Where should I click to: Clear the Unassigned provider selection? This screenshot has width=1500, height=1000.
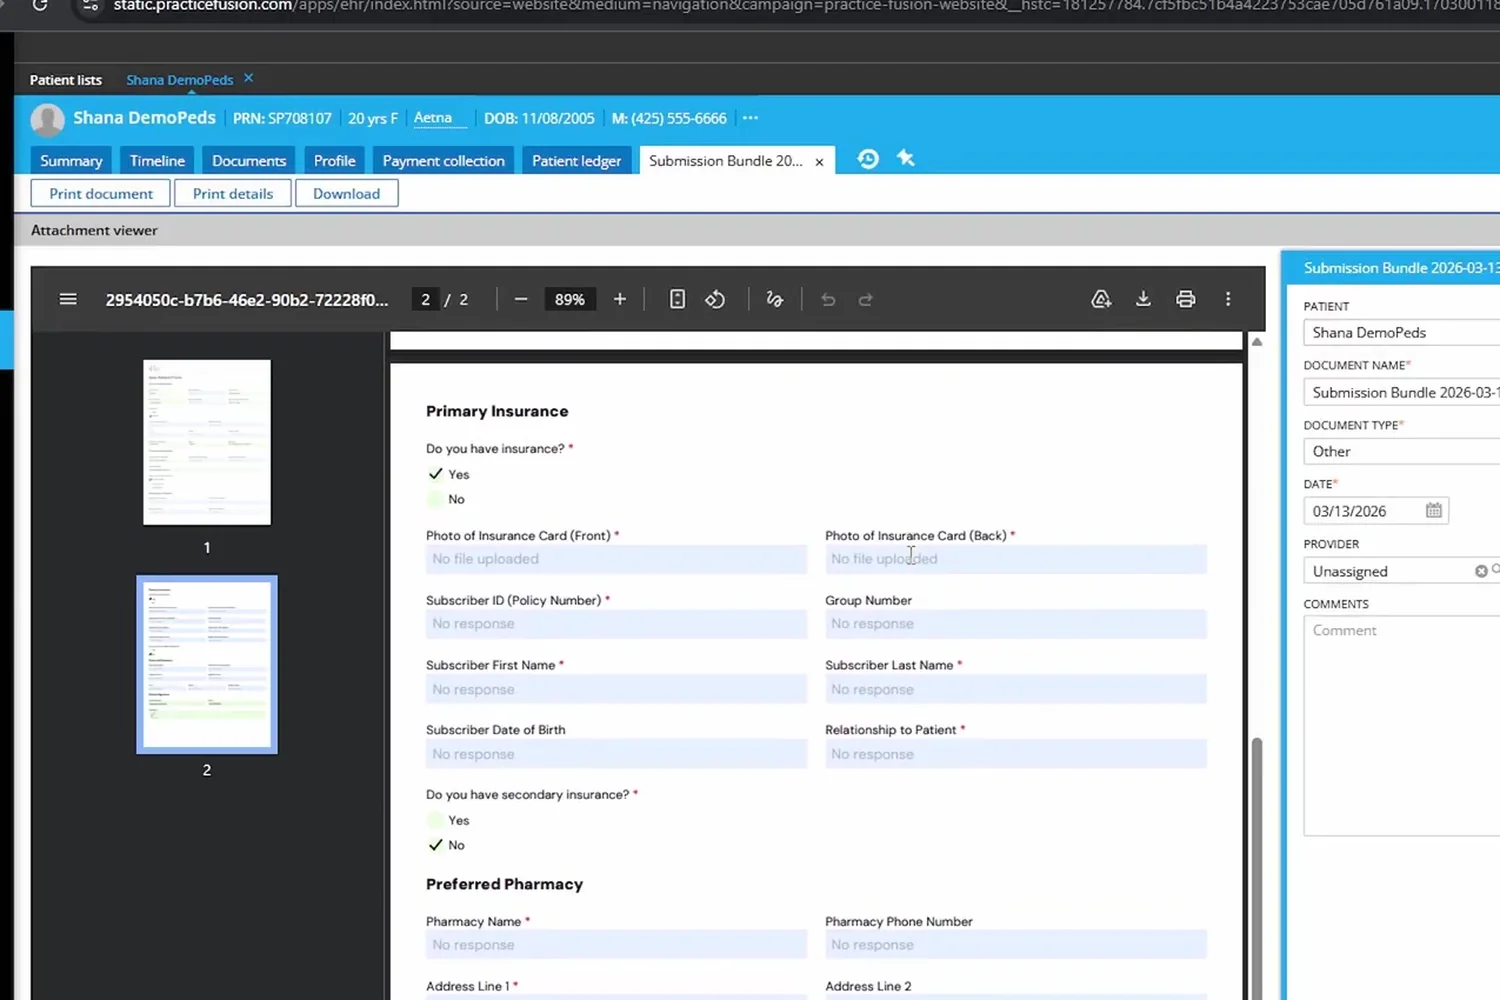pyautogui.click(x=1481, y=571)
